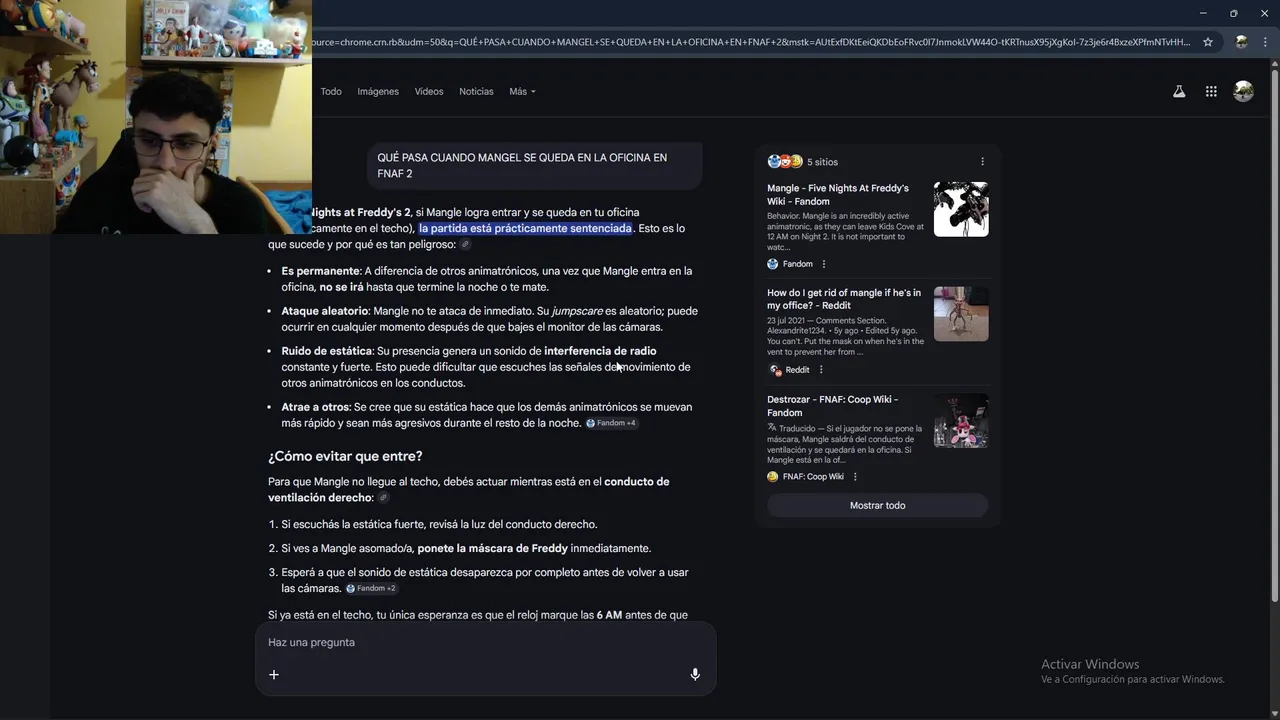Click the Chrome address bar URL

pyautogui.click(x=750, y=42)
